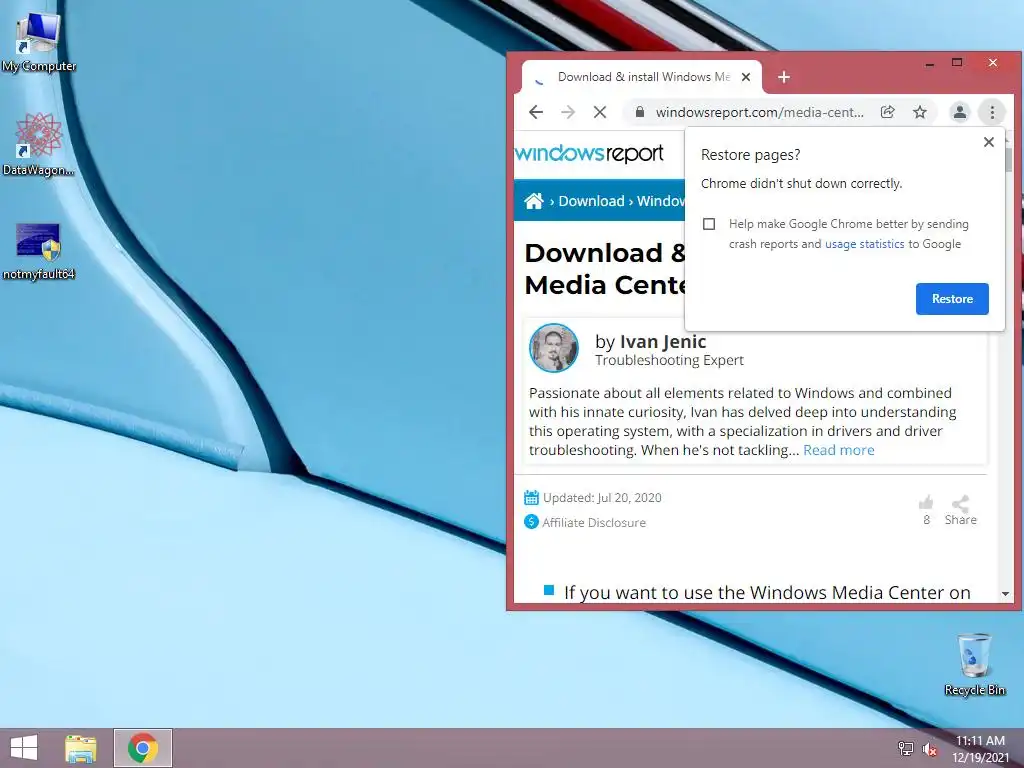View site security lock info
The width and height of the screenshot is (1024, 768).
[640, 112]
